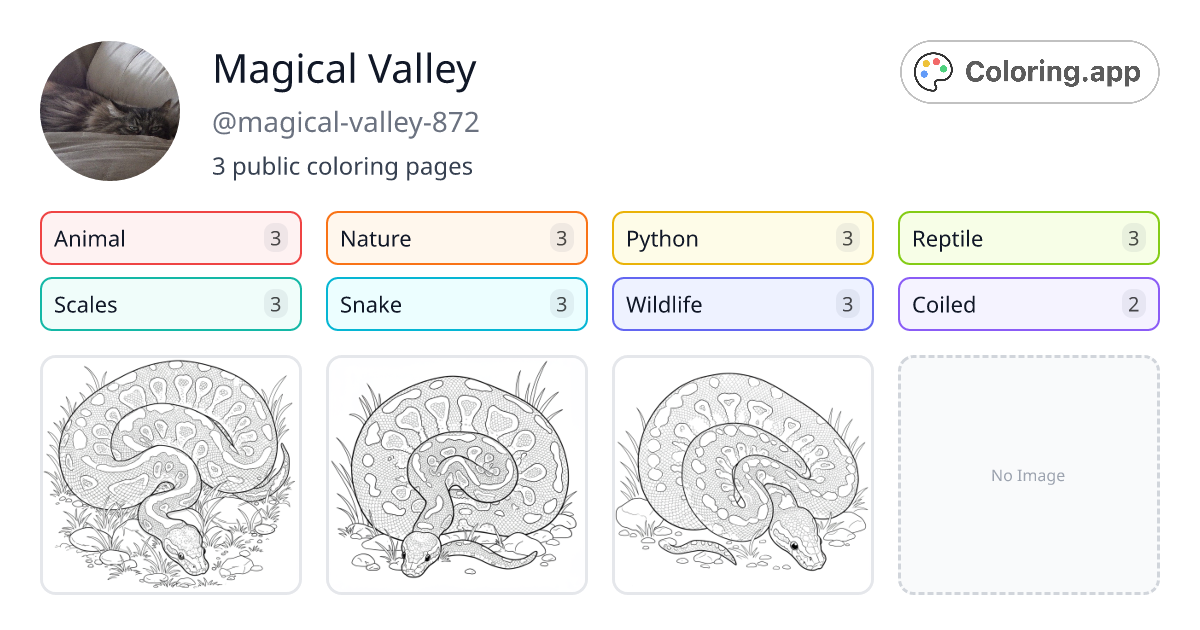Open the Snake category
Viewport: 1200px width, 630px height.
click(456, 304)
